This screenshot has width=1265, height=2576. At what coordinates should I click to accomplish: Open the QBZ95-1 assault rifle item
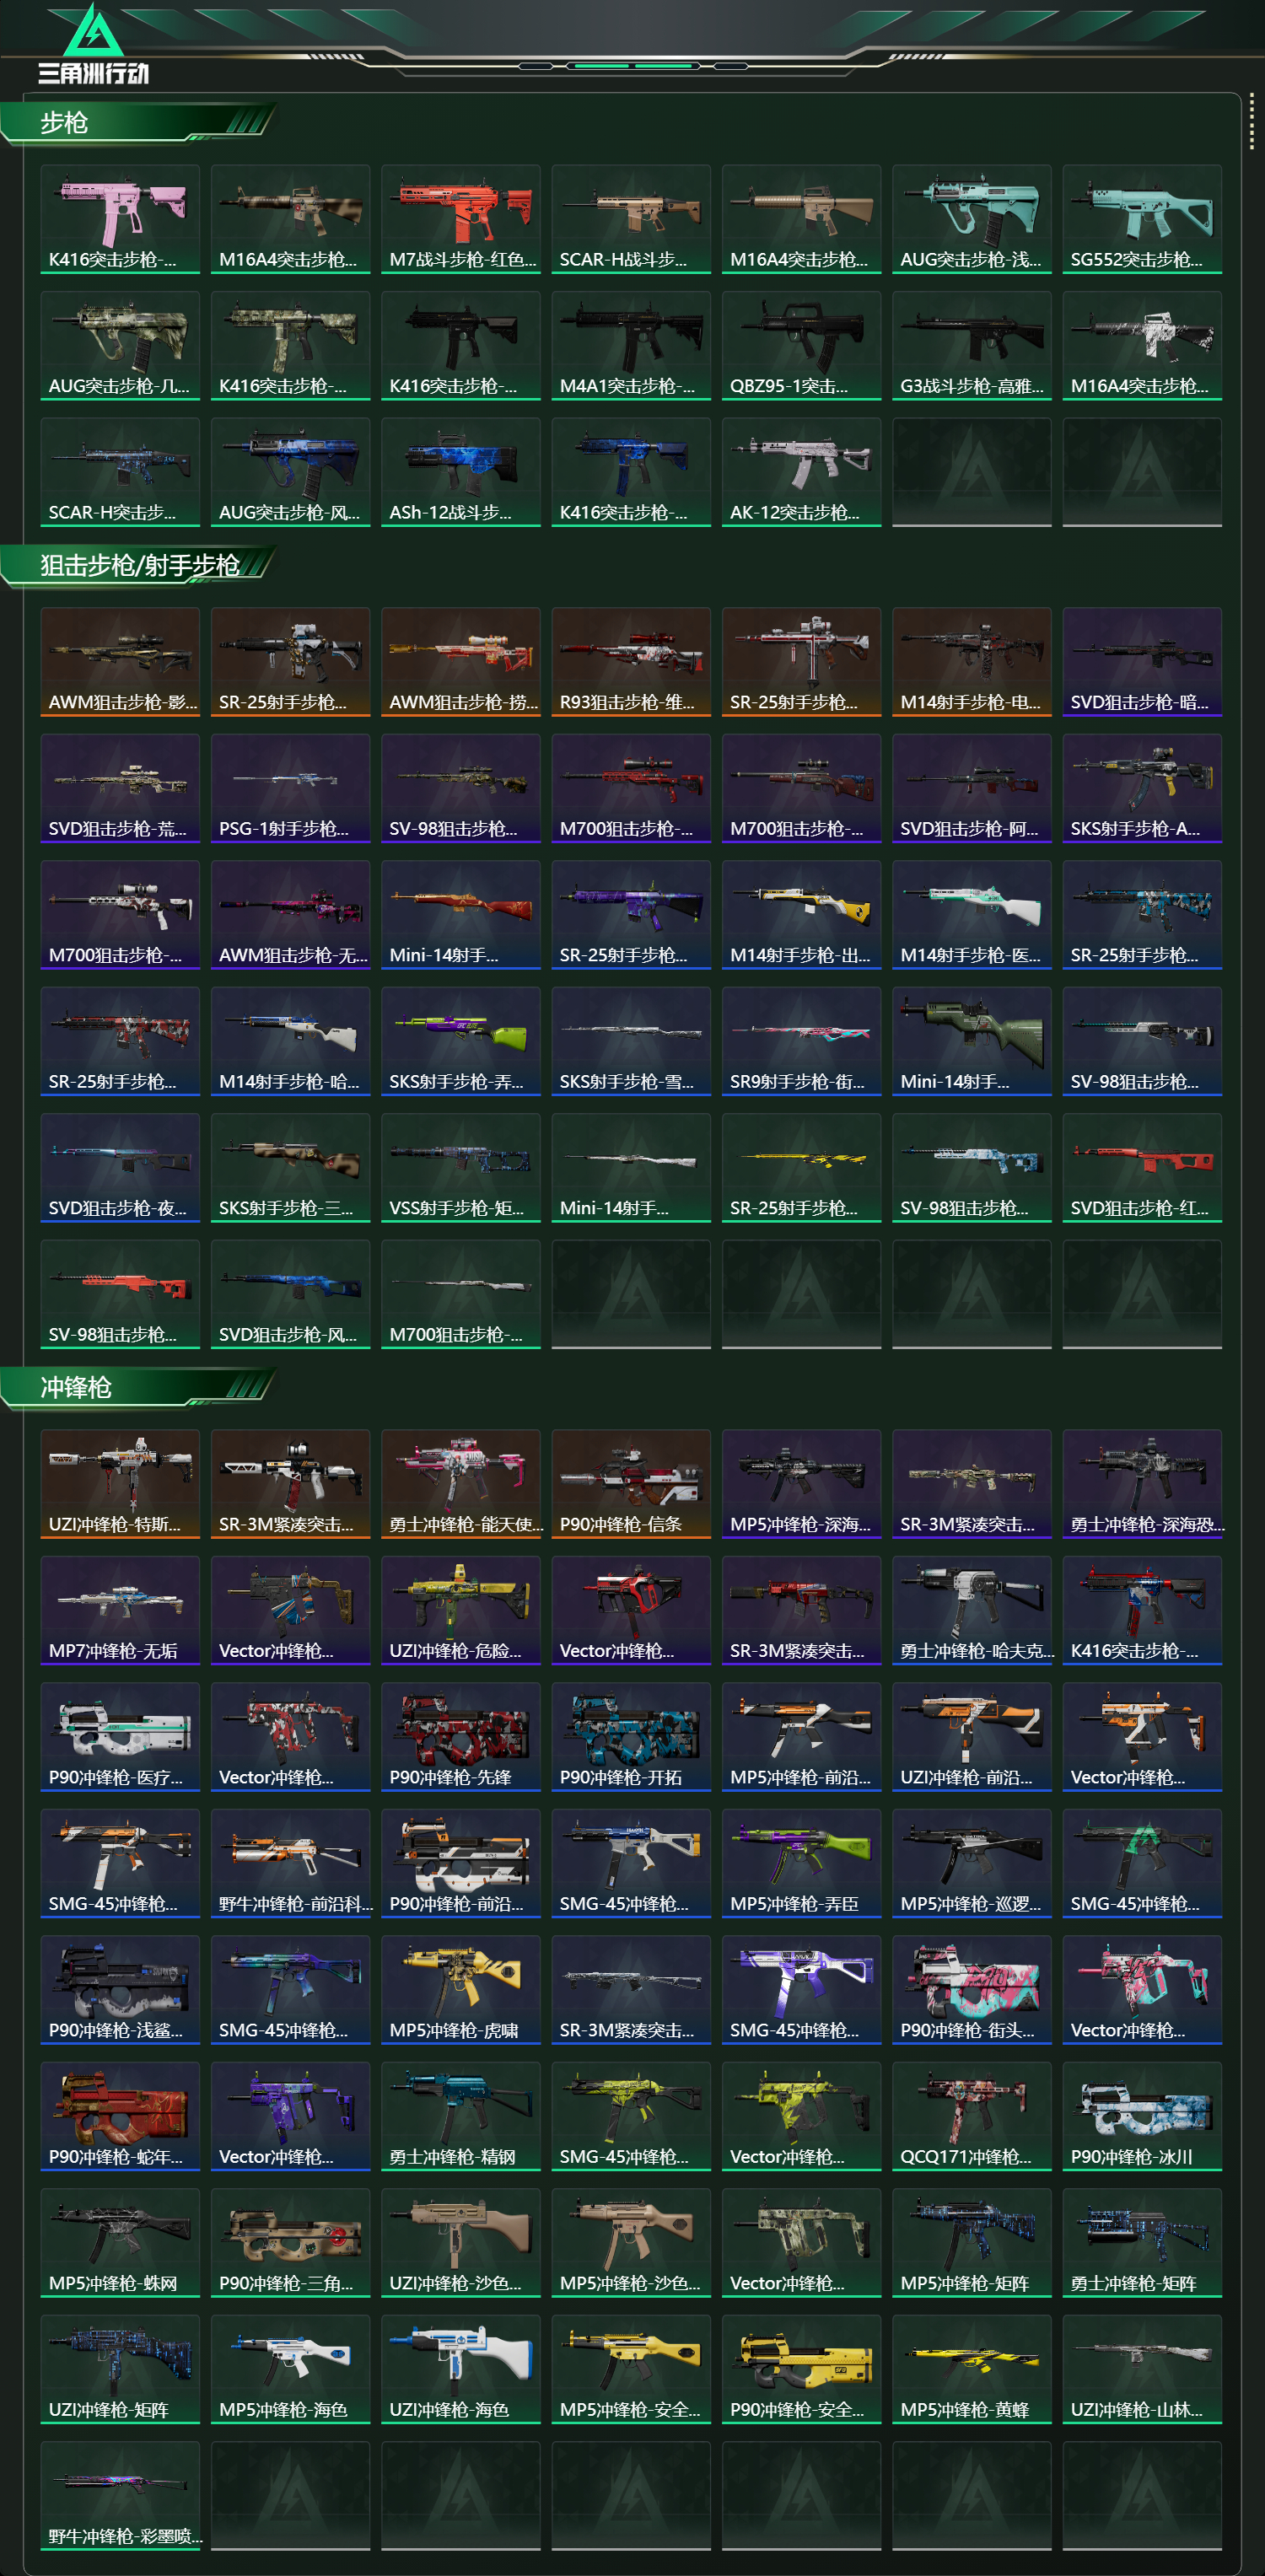click(801, 346)
